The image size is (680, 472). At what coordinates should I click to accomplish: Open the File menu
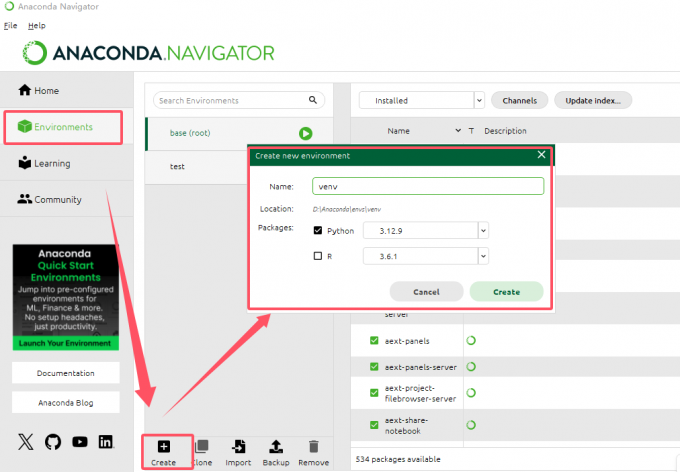click(x=10, y=26)
